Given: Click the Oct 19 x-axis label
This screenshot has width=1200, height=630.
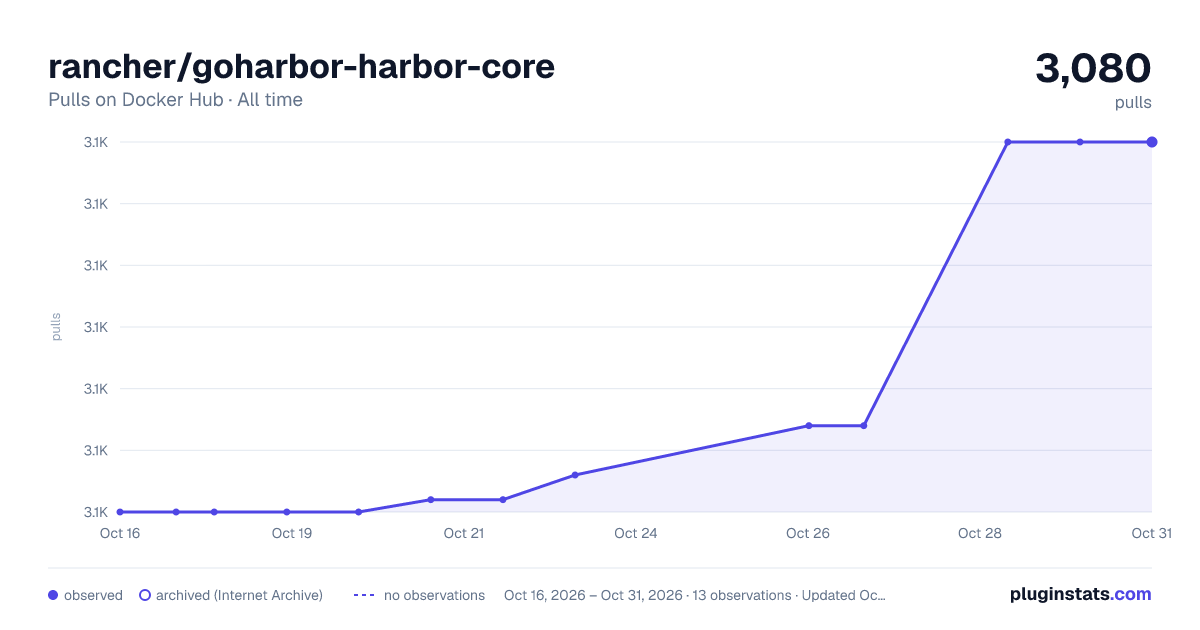Looking at the screenshot, I should pos(292,533).
